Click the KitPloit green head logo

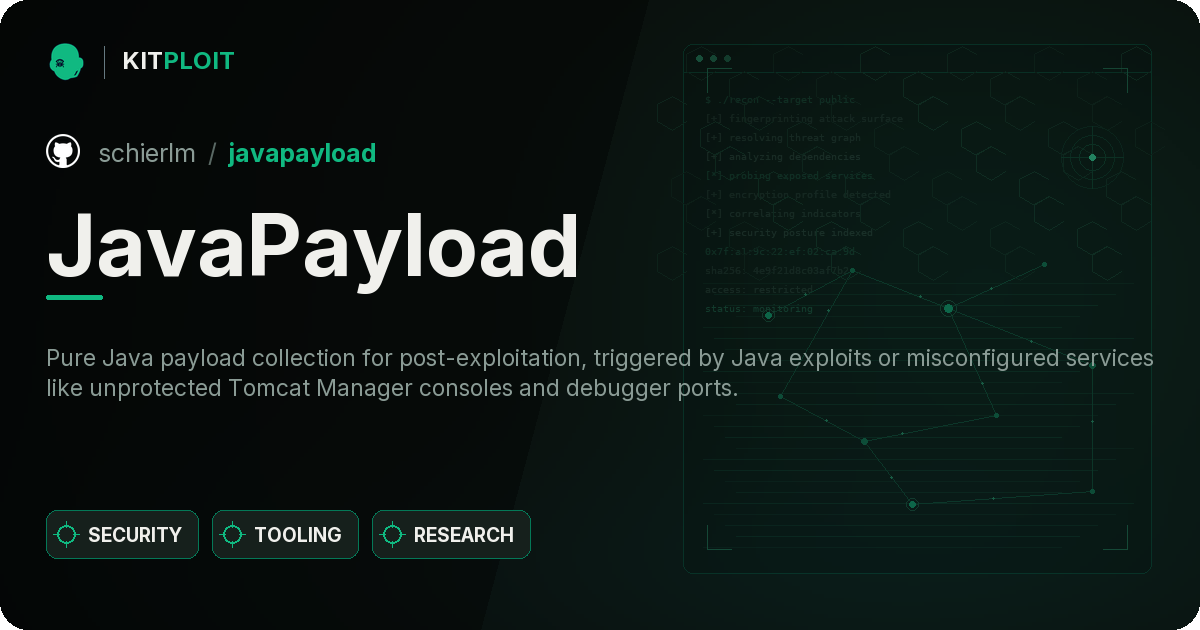pyautogui.click(x=66, y=61)
